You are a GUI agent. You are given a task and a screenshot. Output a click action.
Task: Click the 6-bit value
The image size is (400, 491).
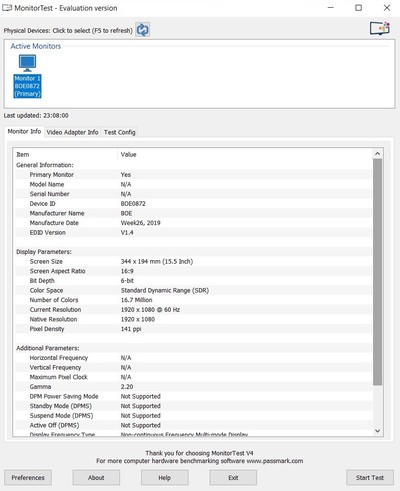(127, 281)
